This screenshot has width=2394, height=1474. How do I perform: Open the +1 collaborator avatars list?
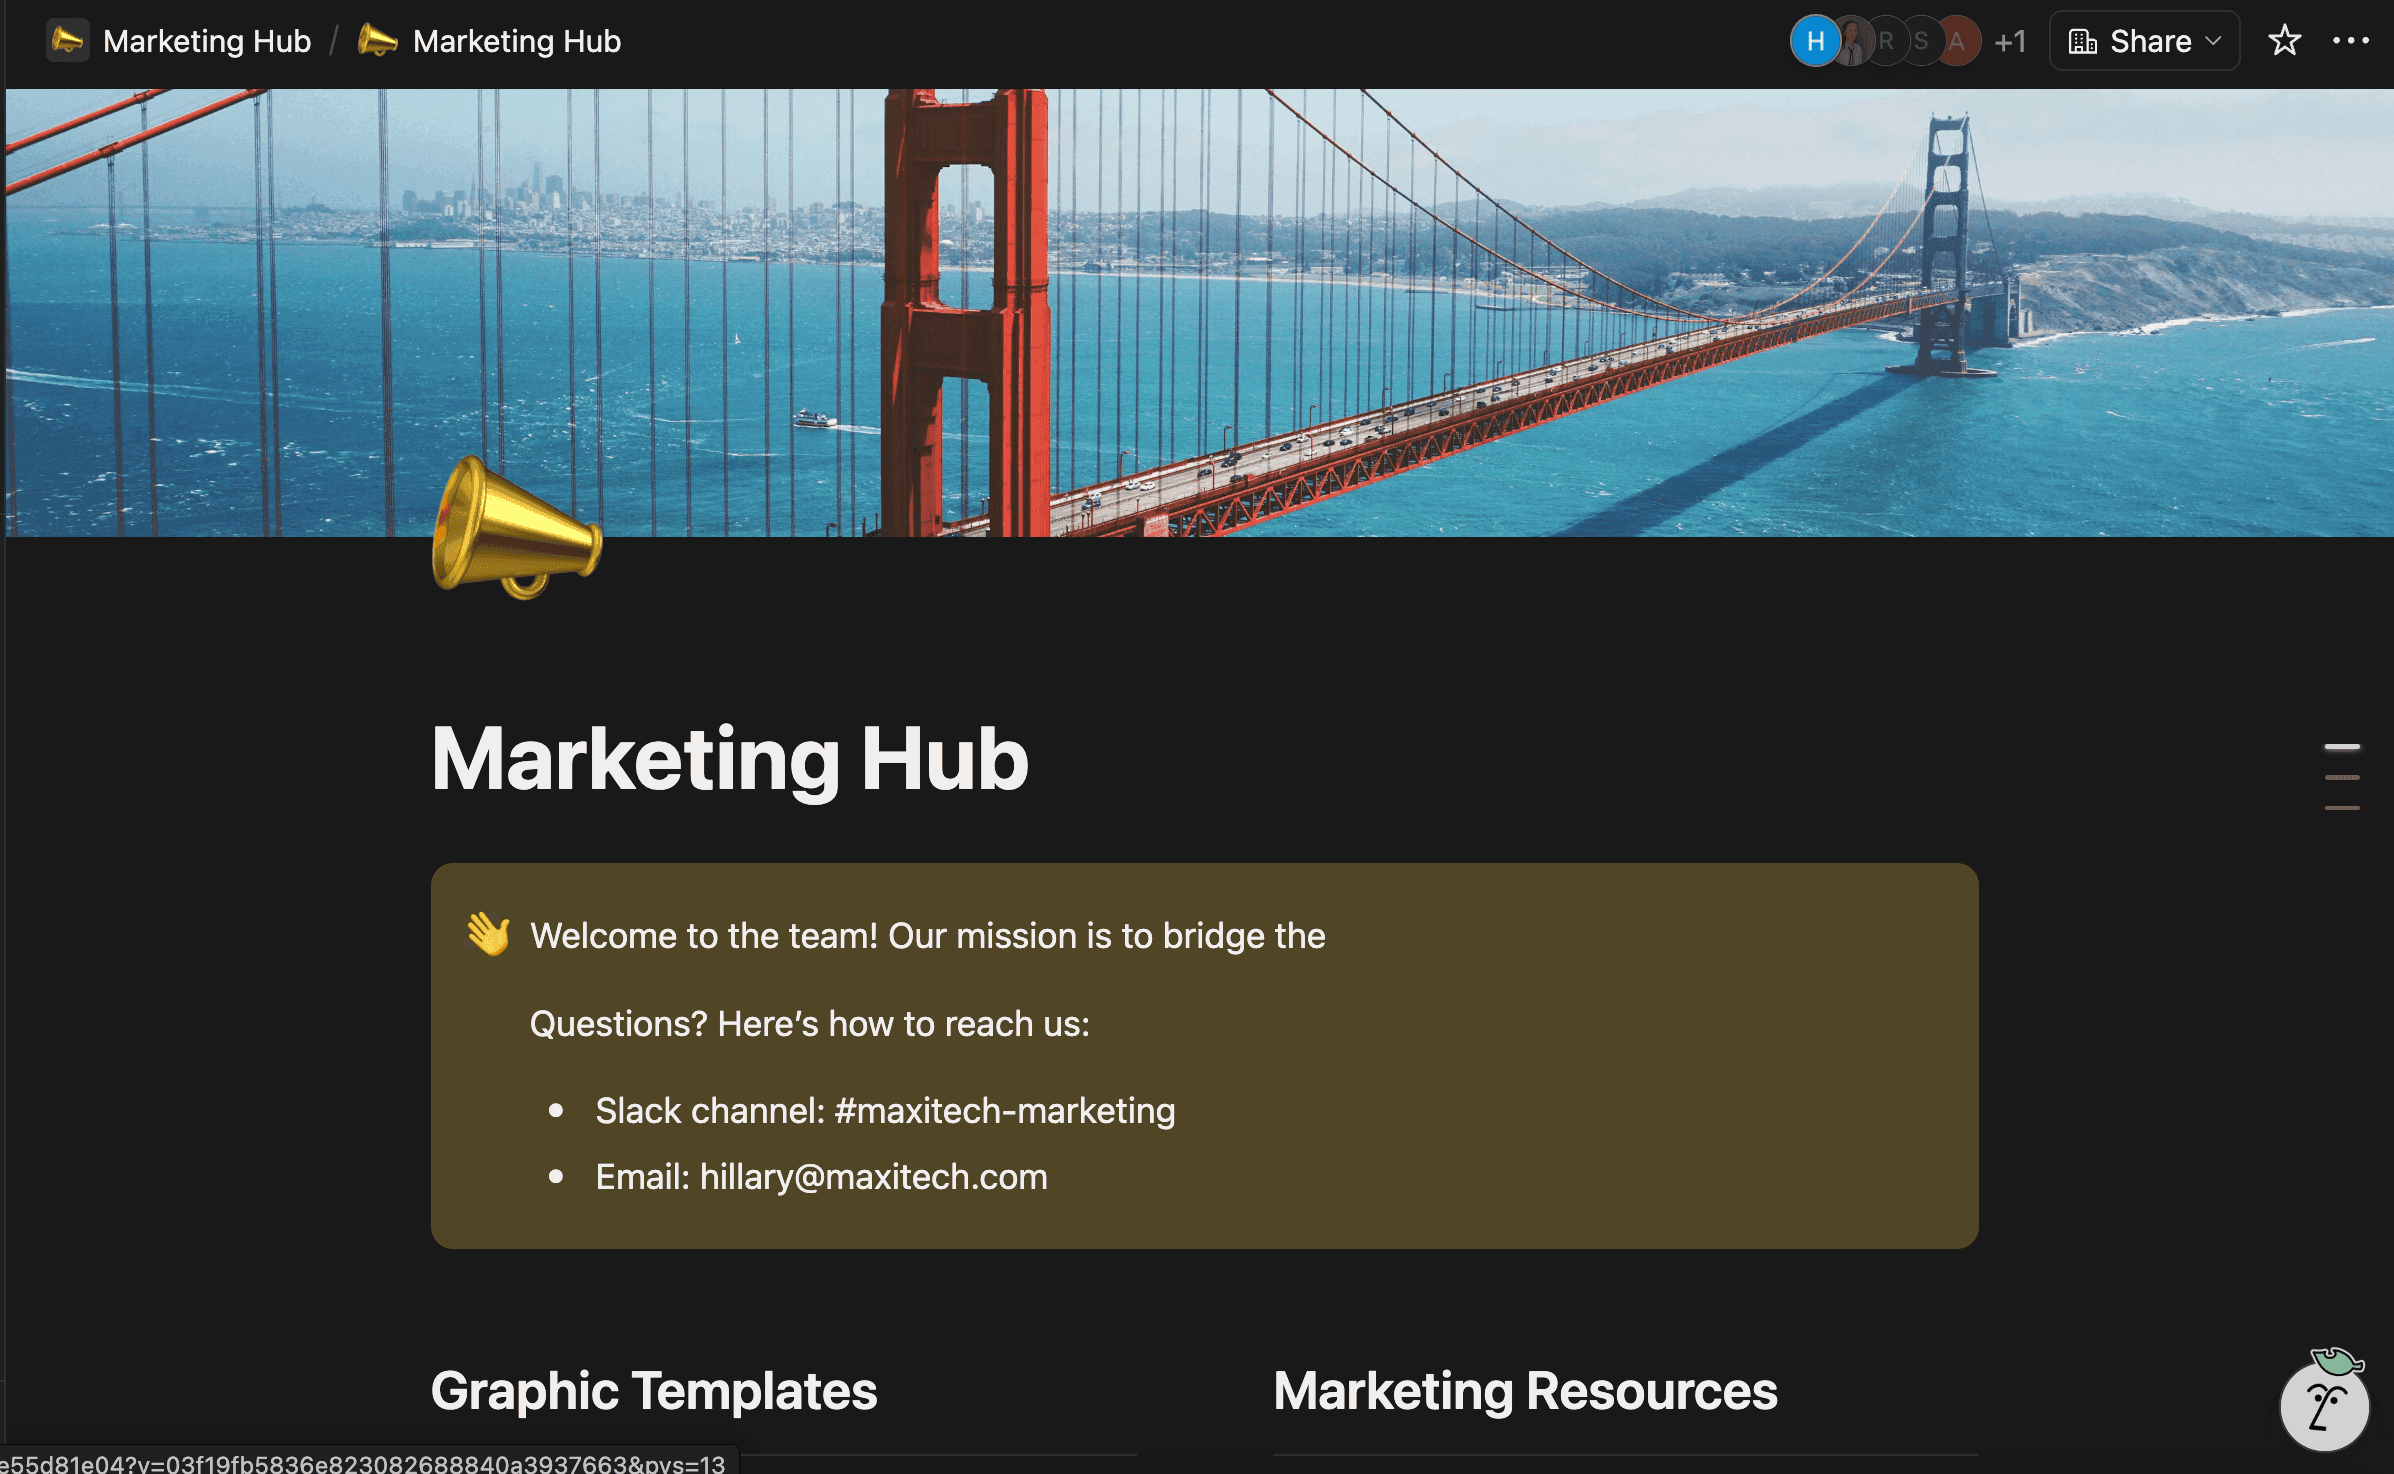[2010, 41]
